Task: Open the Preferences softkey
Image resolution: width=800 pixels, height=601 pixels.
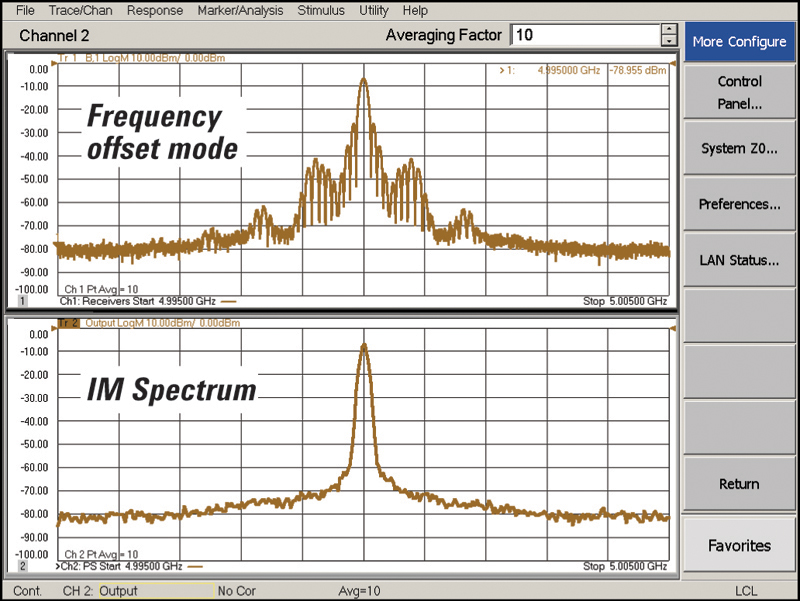Action: click(739, 204)
